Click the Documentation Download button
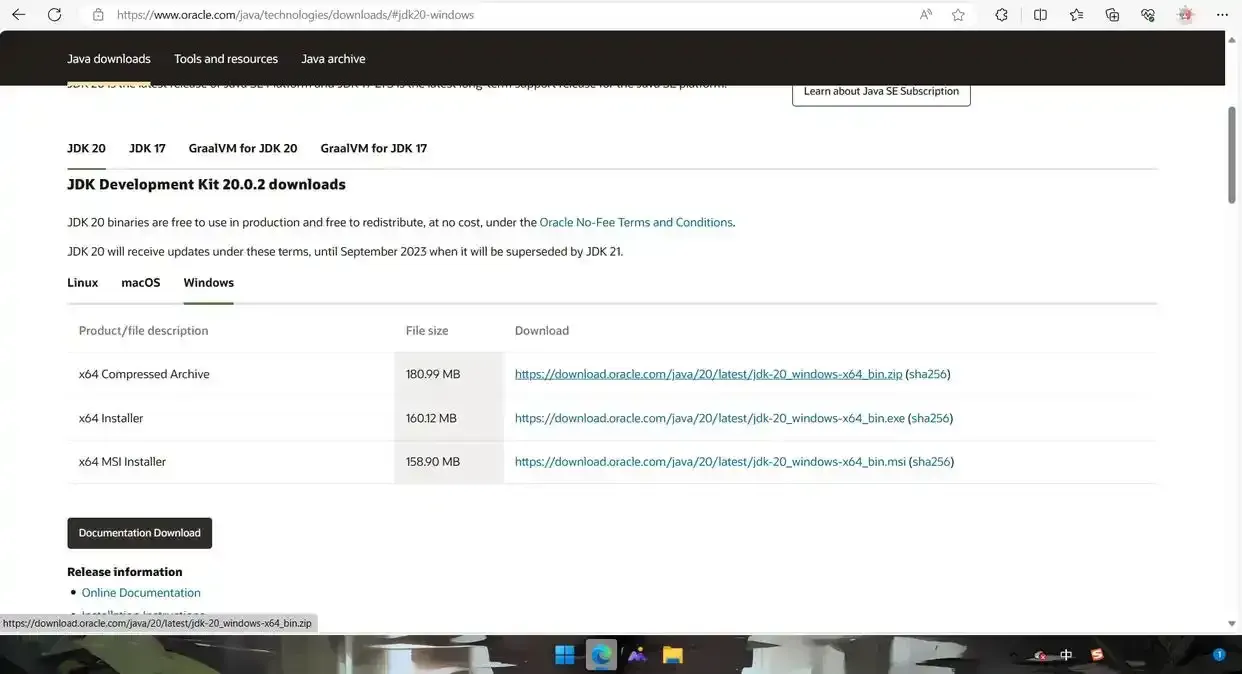The image size is (1242, 674). pos(140,533)
